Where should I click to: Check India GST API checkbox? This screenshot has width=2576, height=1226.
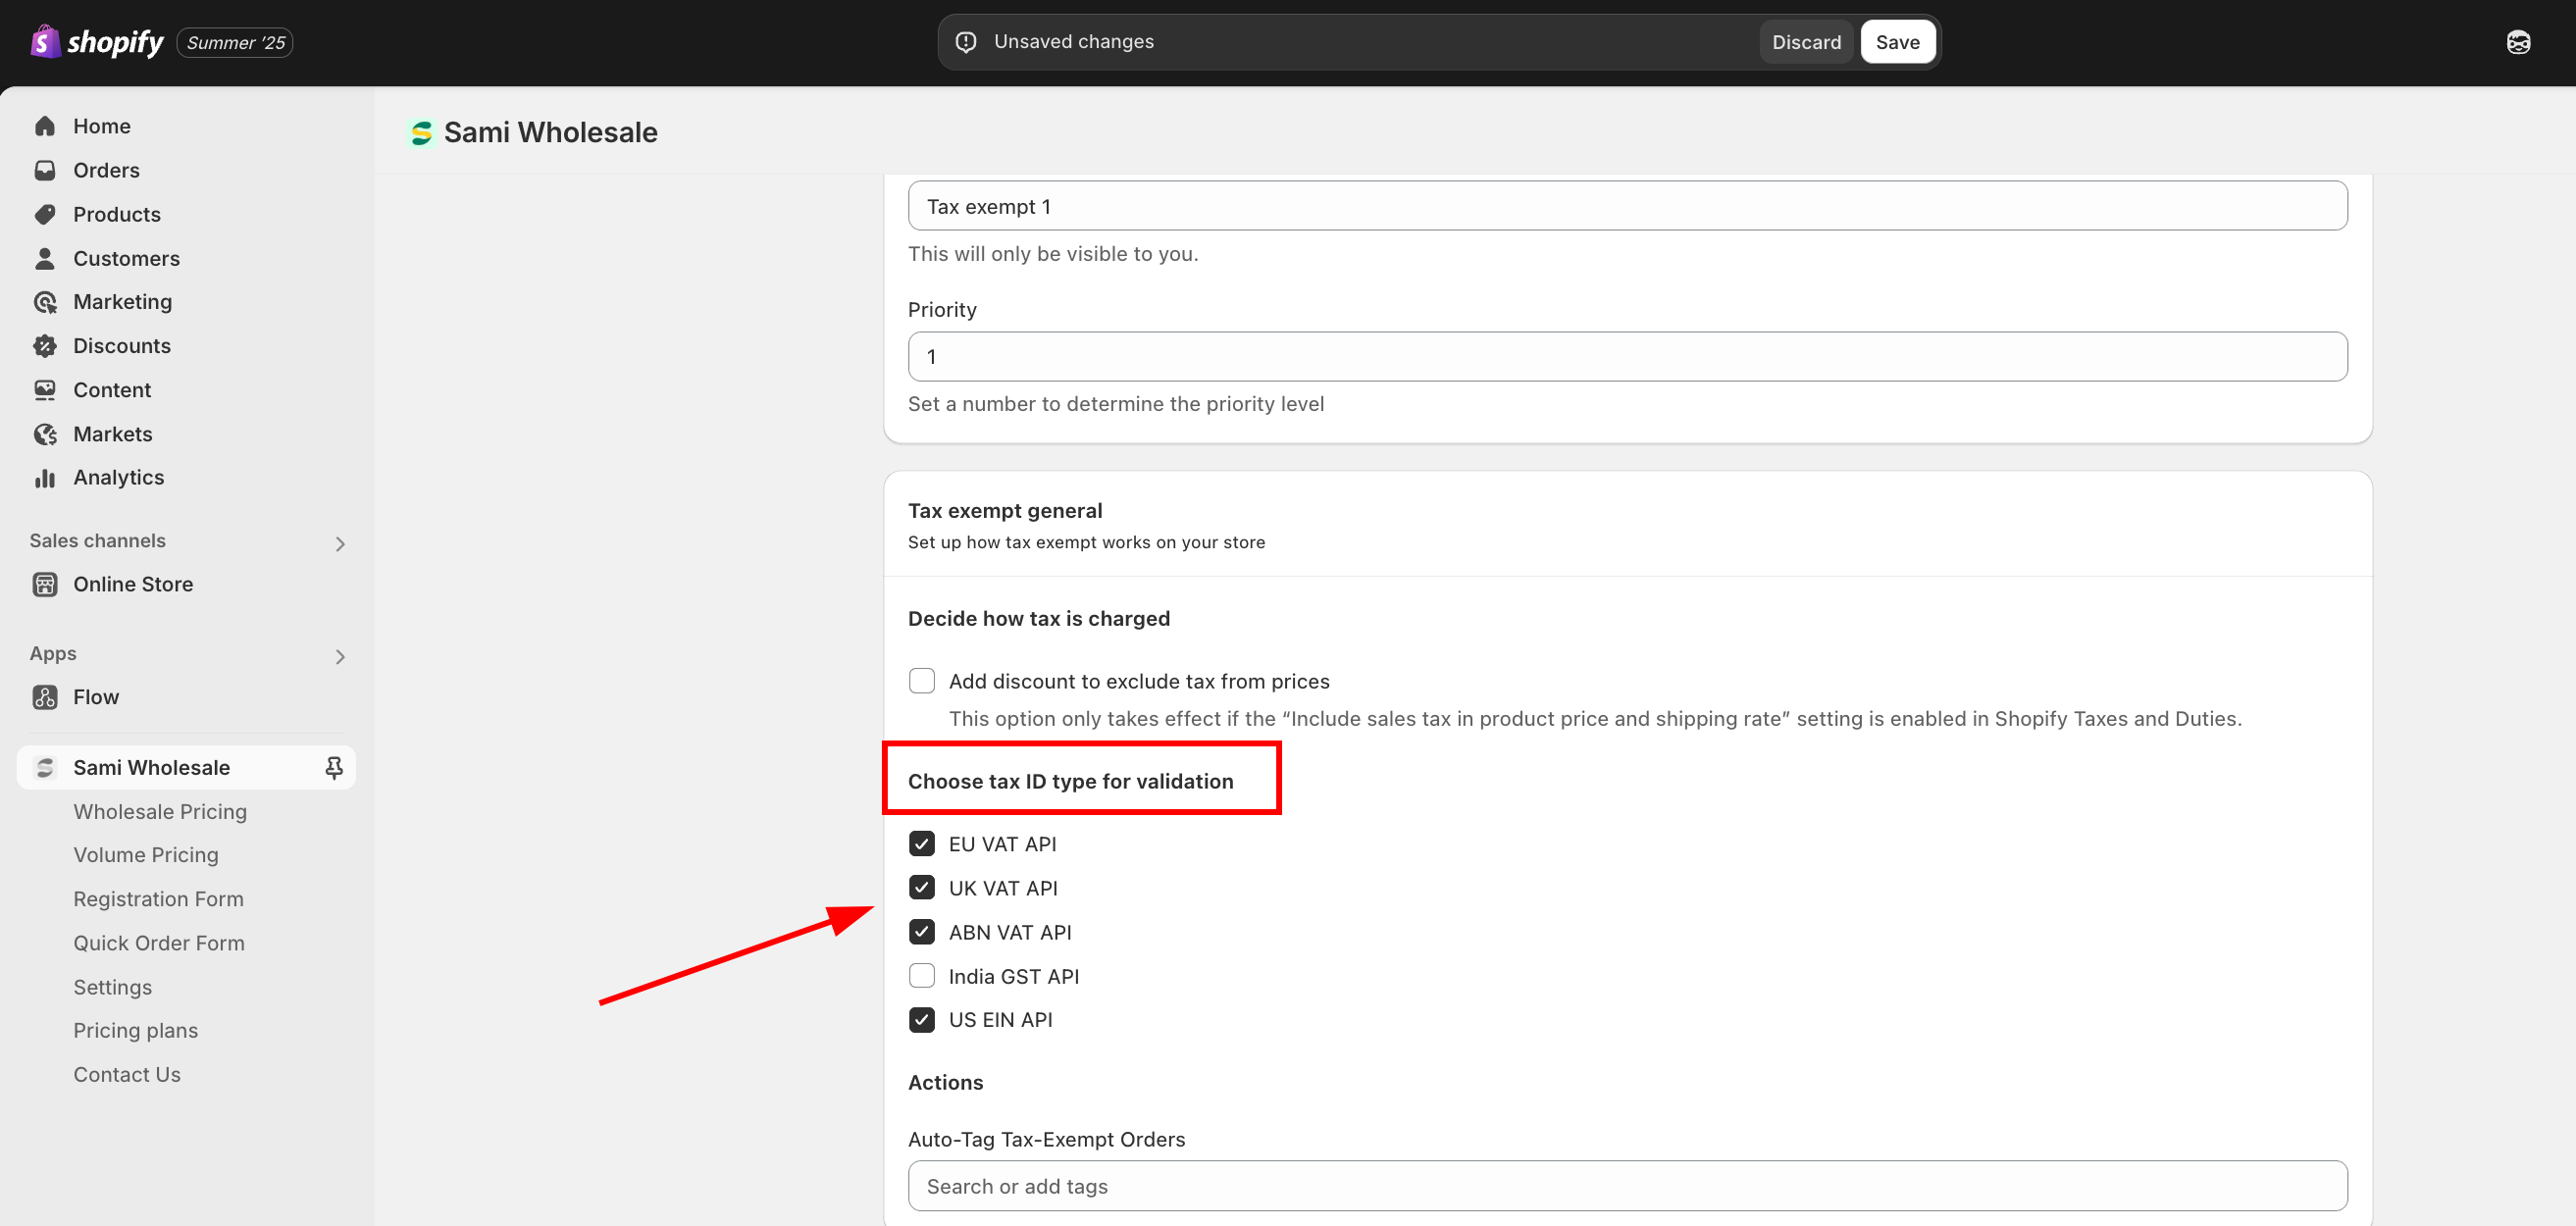pos(922,976)
